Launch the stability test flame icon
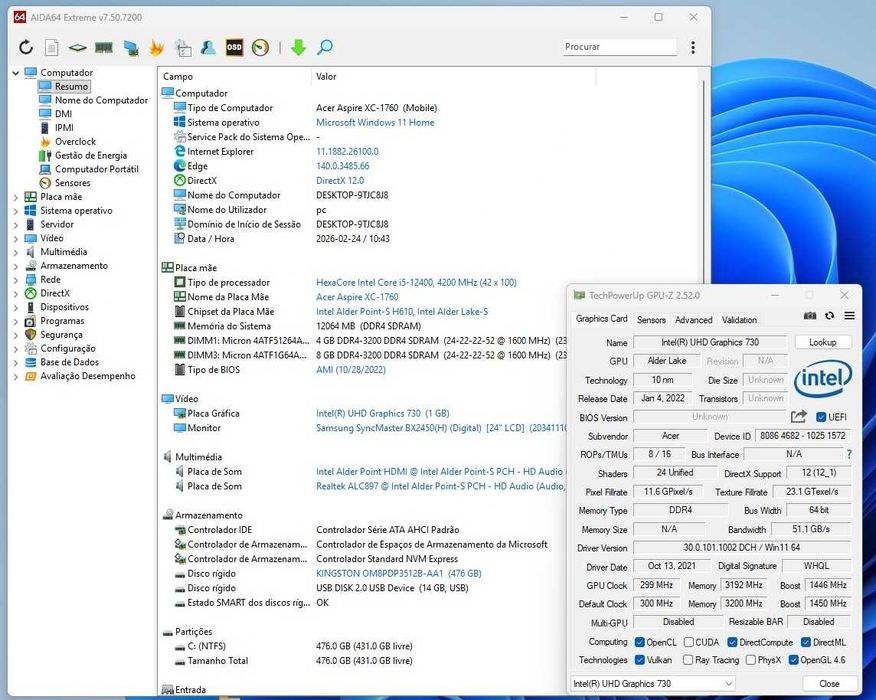Screen dimensions: 876x700 pos(156,47)
